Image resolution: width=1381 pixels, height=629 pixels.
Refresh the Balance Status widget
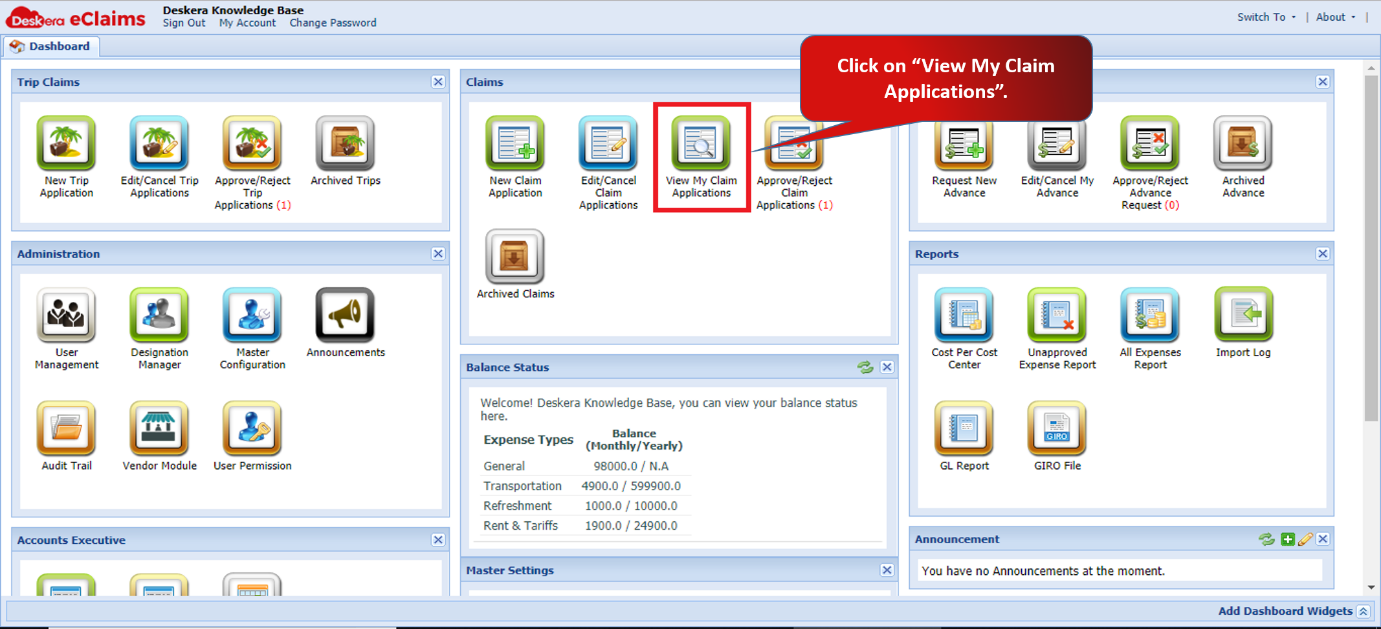coord(865,367)
